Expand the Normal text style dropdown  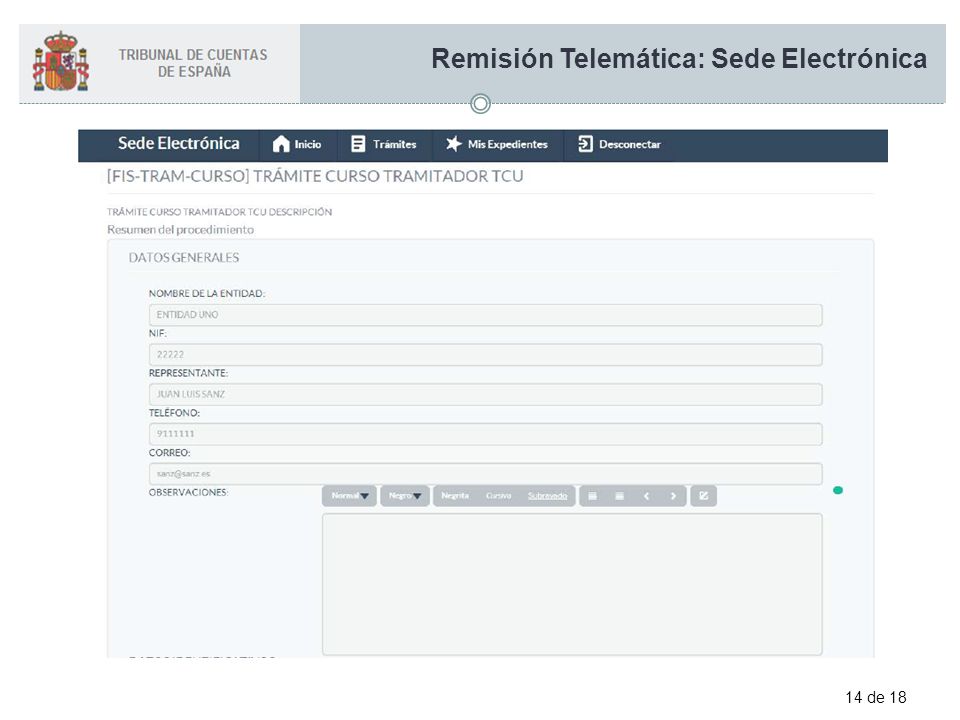(350, 496)
